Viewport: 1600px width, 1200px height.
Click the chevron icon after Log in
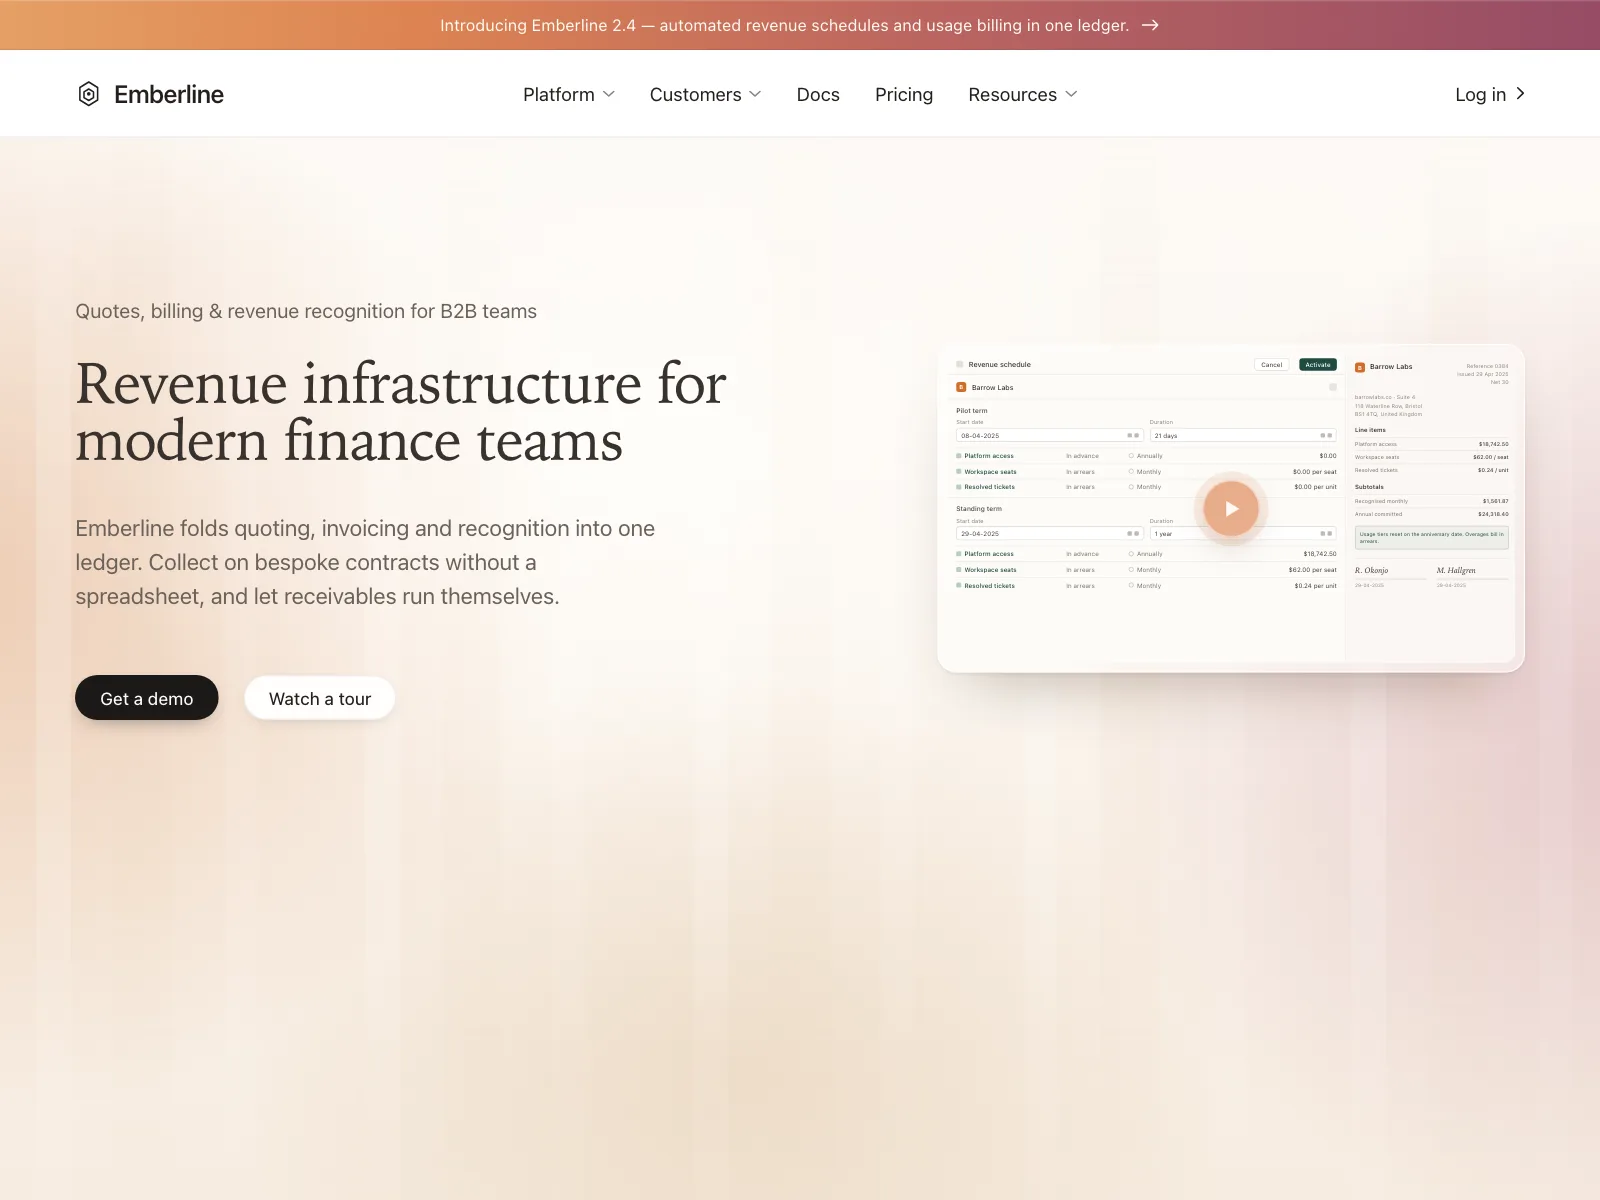tap(1520, 93)
